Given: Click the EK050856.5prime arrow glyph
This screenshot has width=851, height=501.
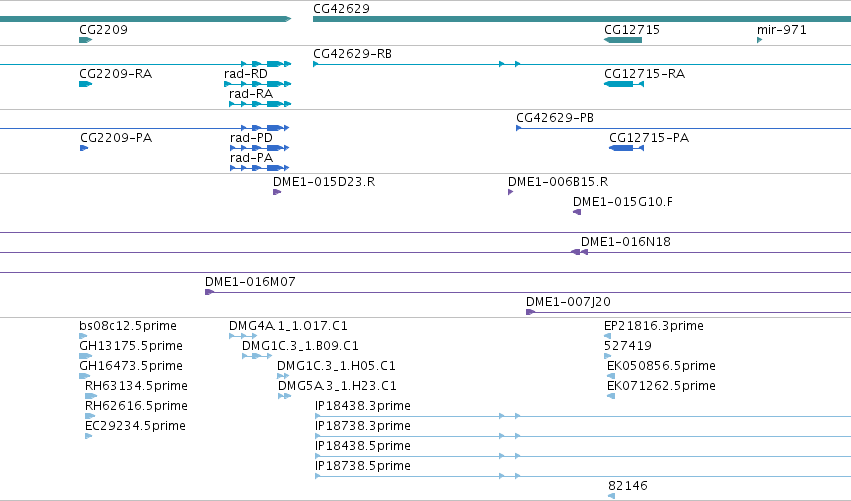Looking at the screenshot, I should (x=611, y=376).
